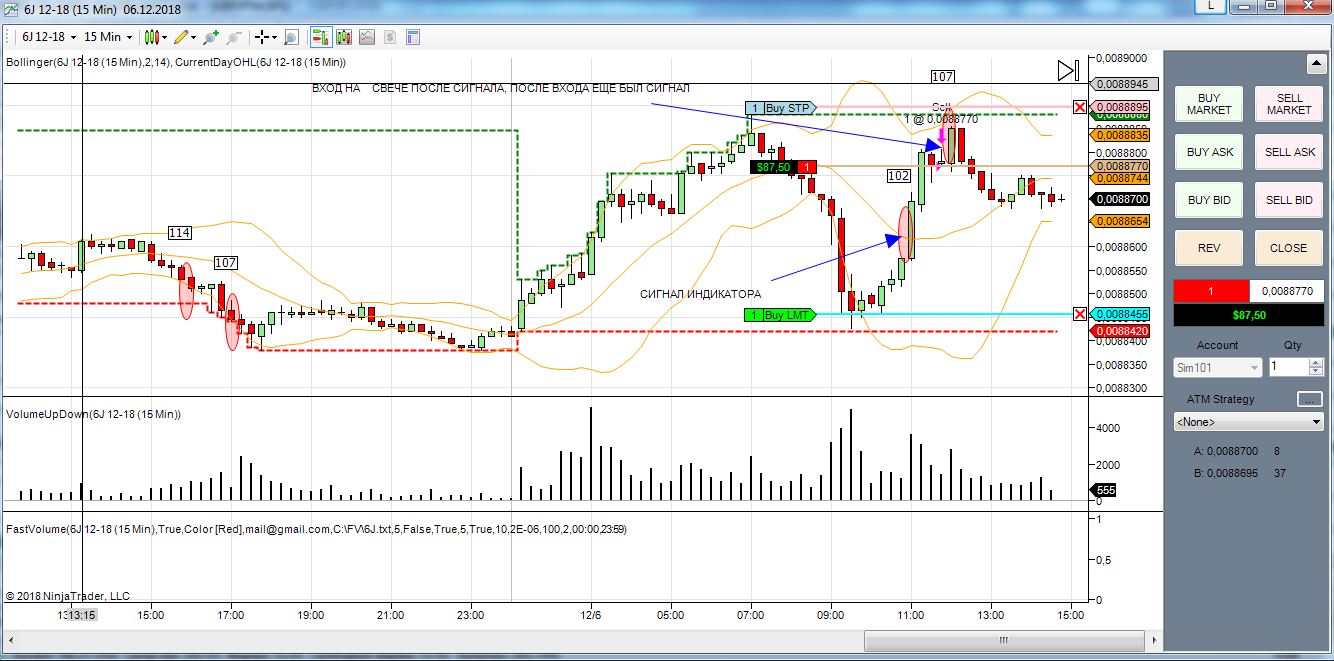Open the ATM Strategy <None> dropdown
1334x661 pixels.
(x=1248, y=422)
